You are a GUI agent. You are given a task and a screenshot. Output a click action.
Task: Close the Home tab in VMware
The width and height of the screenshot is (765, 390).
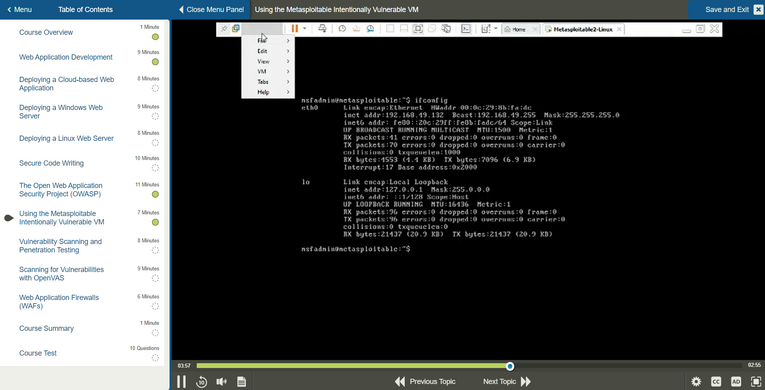tap(534, 29)
